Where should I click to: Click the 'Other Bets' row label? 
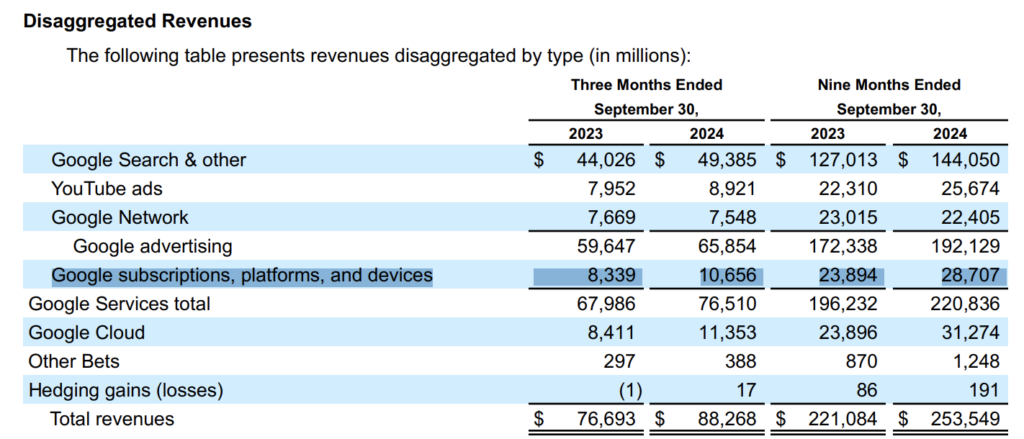pyautogui.click(x=74, y=361)
